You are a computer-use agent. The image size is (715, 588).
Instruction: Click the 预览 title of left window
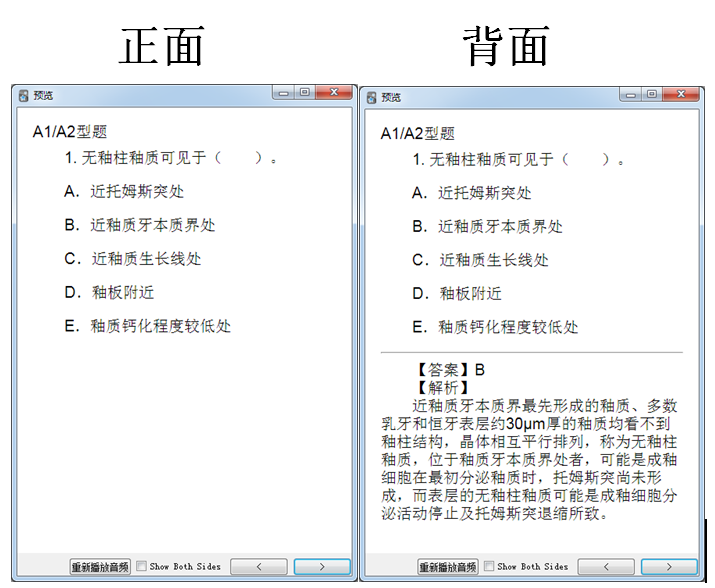[x=43, y=96]
